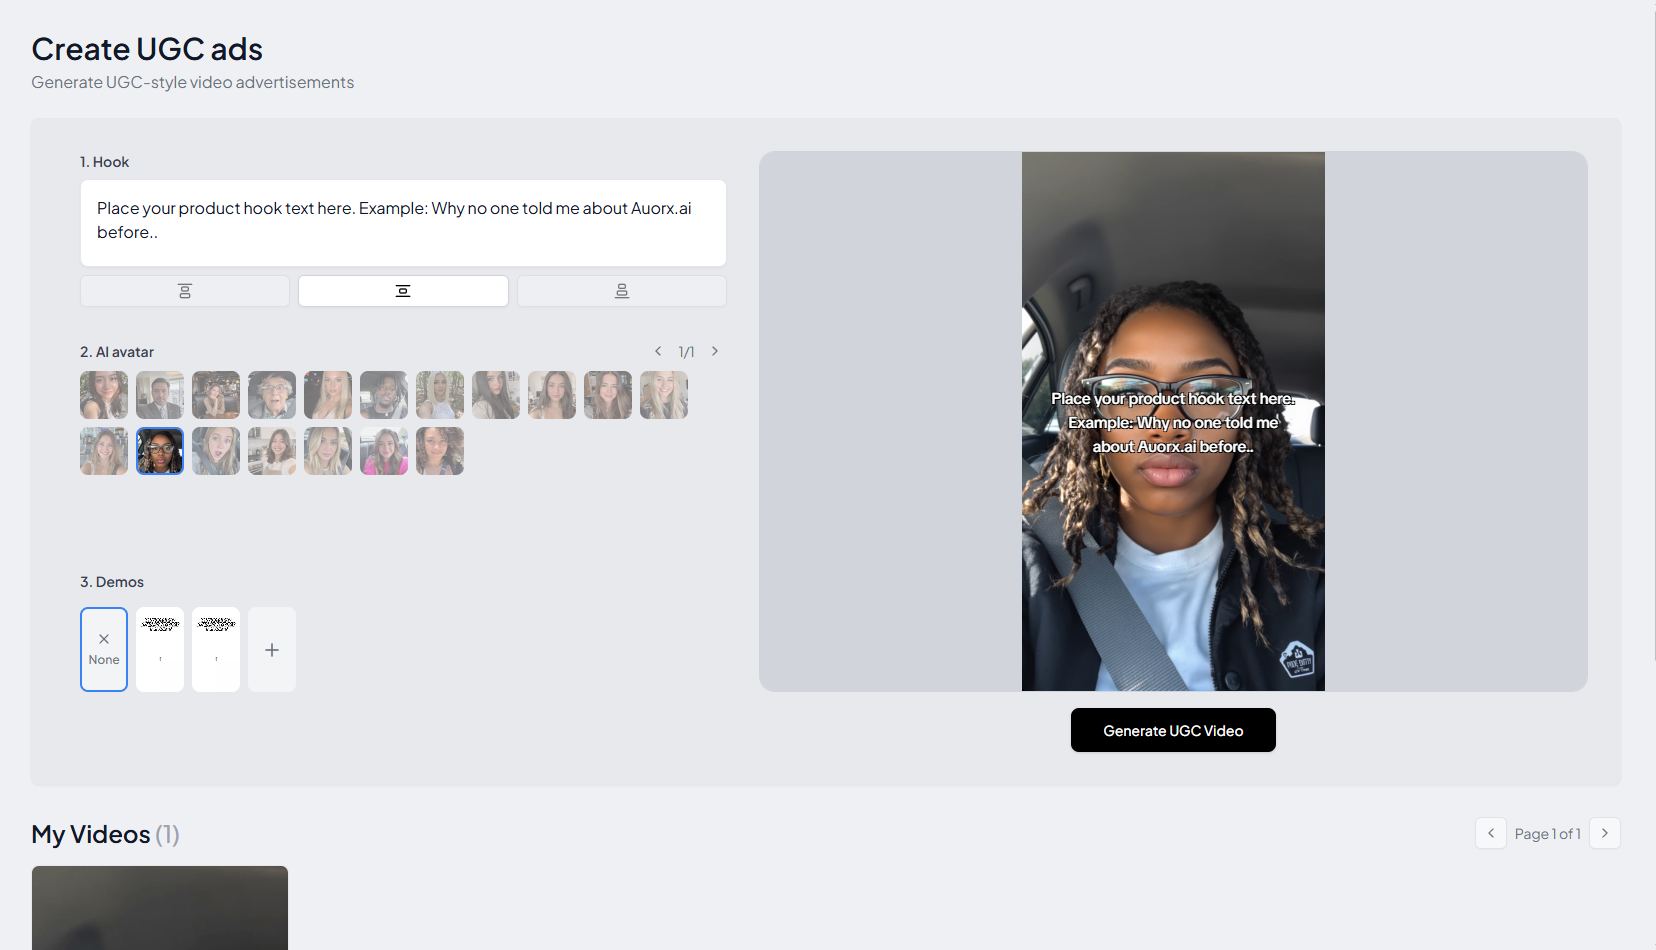The image size is (1656, 950).
Task: Click the previous page arrow in My Videos
Action: click(1490, 833)
